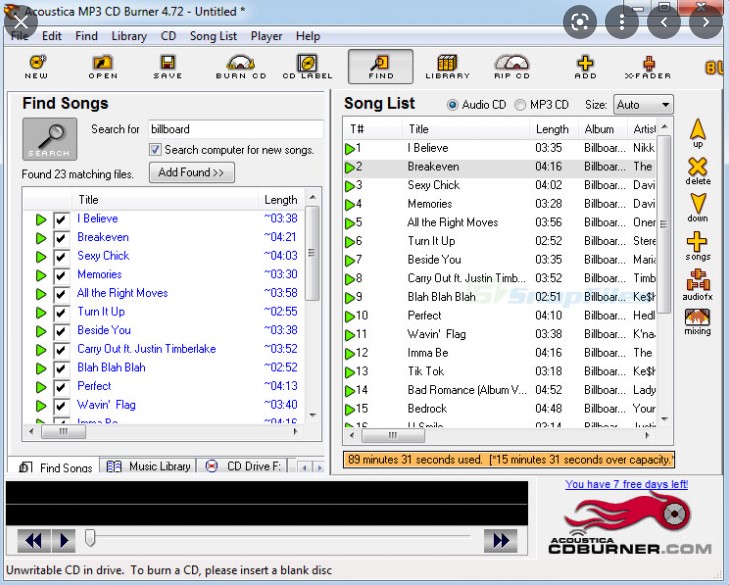This screenshot has width=729, height=585.
Task: Sort Song List by the Album column header
Action: click(603, 129)
